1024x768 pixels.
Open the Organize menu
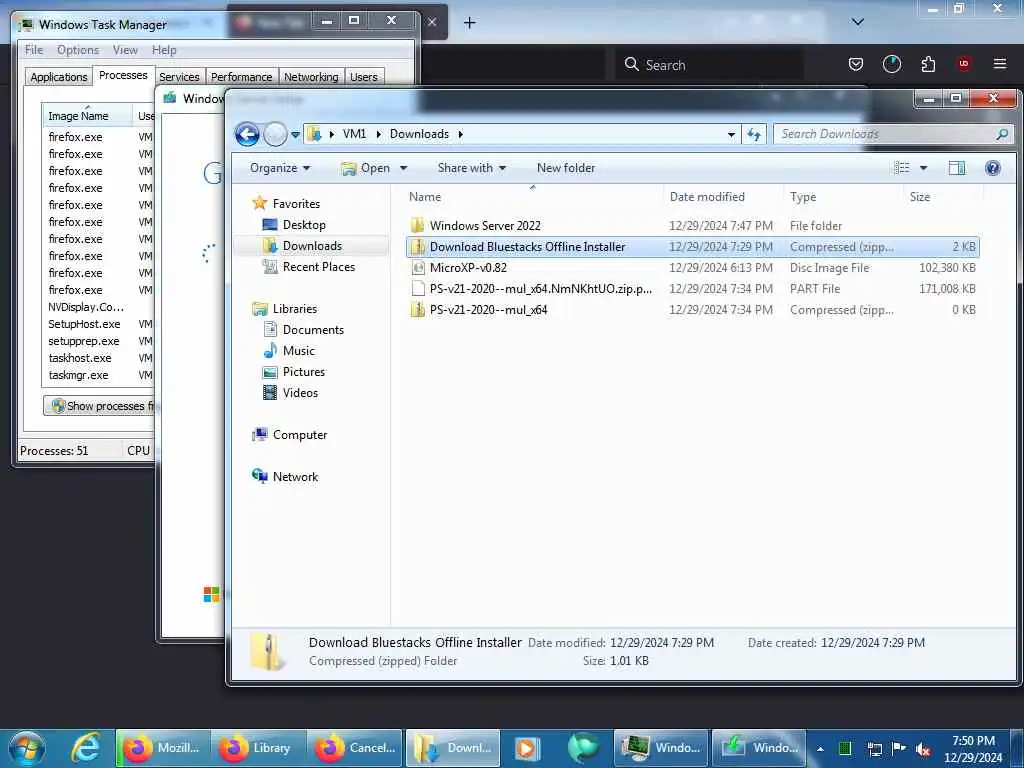click(280, 168)
